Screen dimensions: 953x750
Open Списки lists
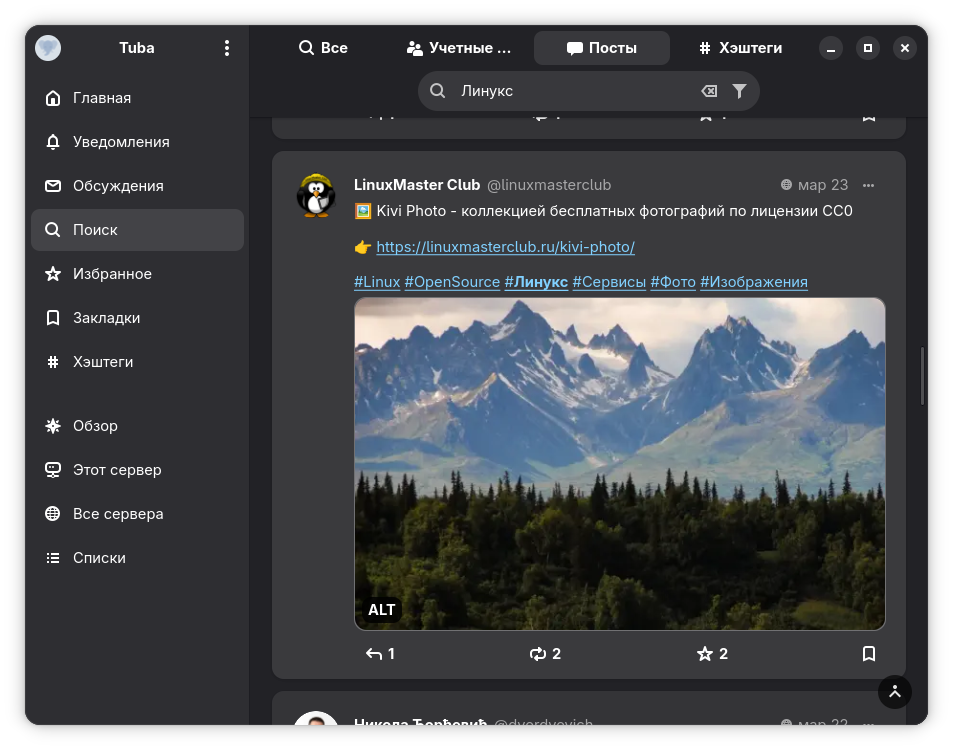click(x=137, y=558)
